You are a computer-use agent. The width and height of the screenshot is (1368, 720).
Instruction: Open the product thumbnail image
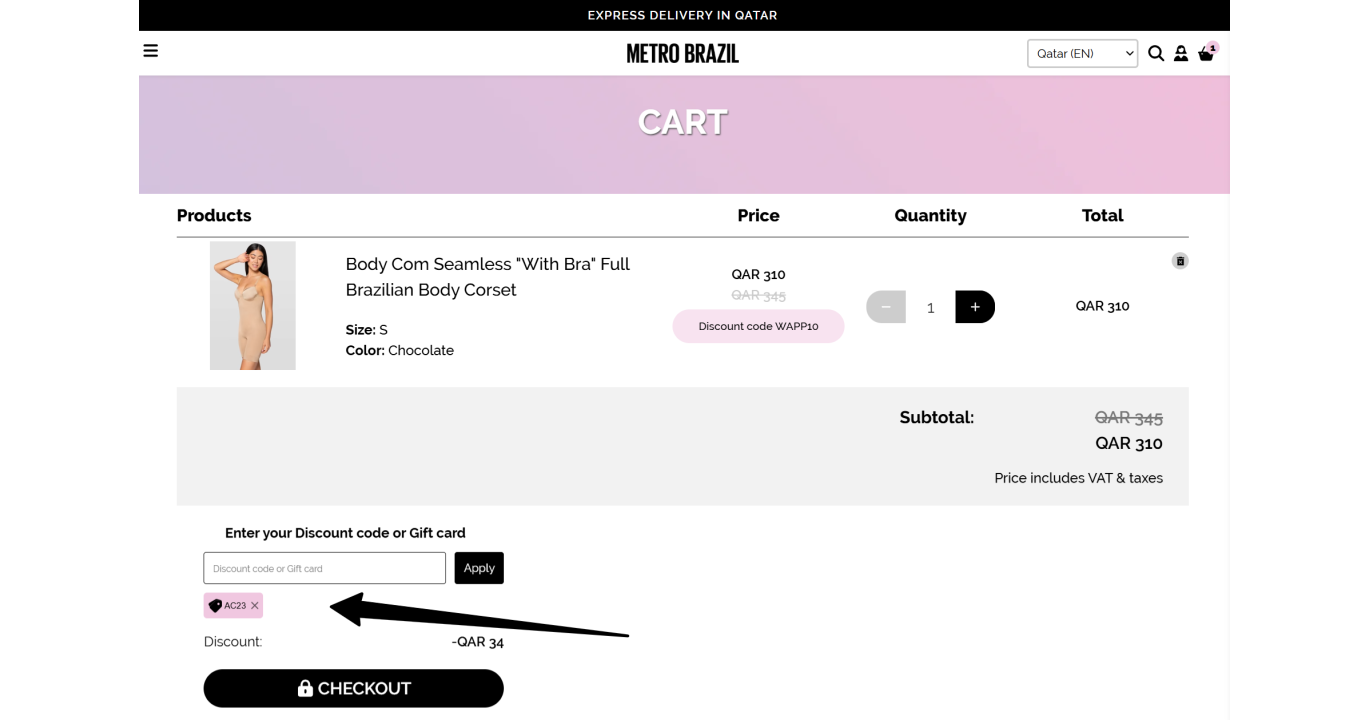(x=253, y=306)
